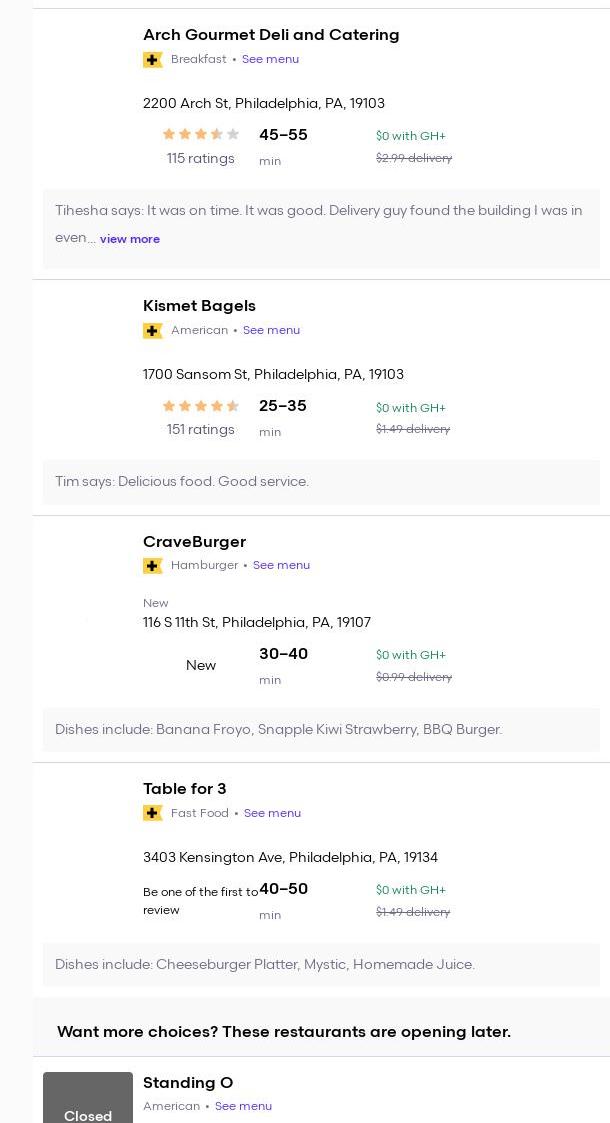Open the Kismet Bagels restaurant page
The image size is (610, 1123).
click(x=199, y=306)
